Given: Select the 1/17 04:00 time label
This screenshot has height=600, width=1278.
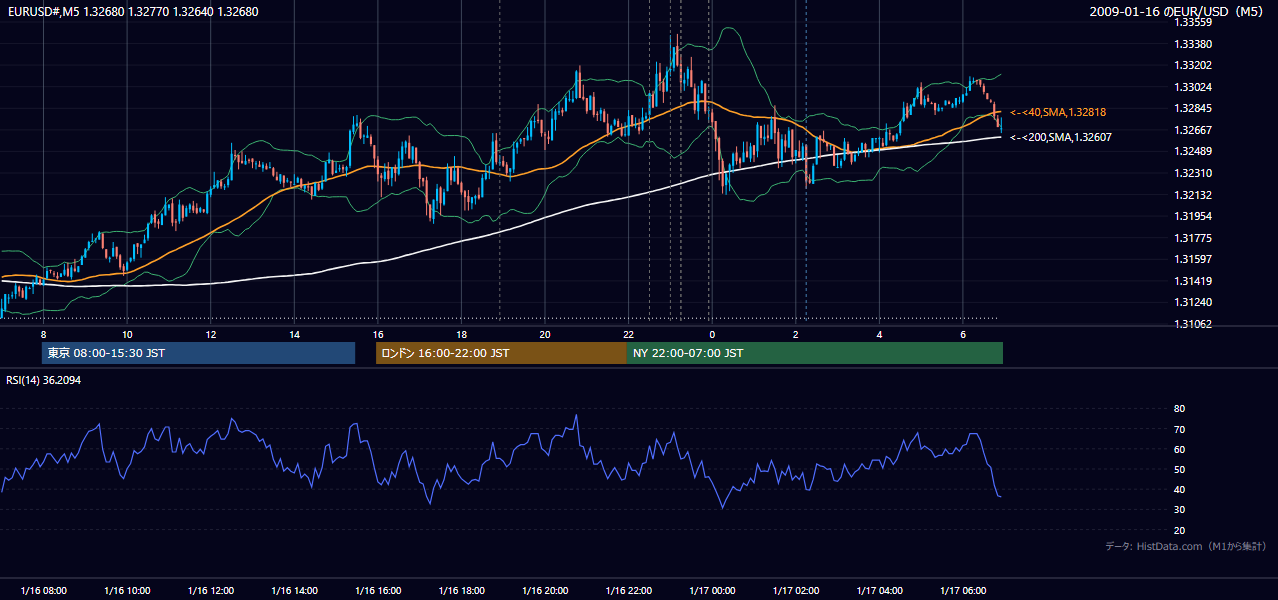Looking at the screenshot, I should (878, 591).
